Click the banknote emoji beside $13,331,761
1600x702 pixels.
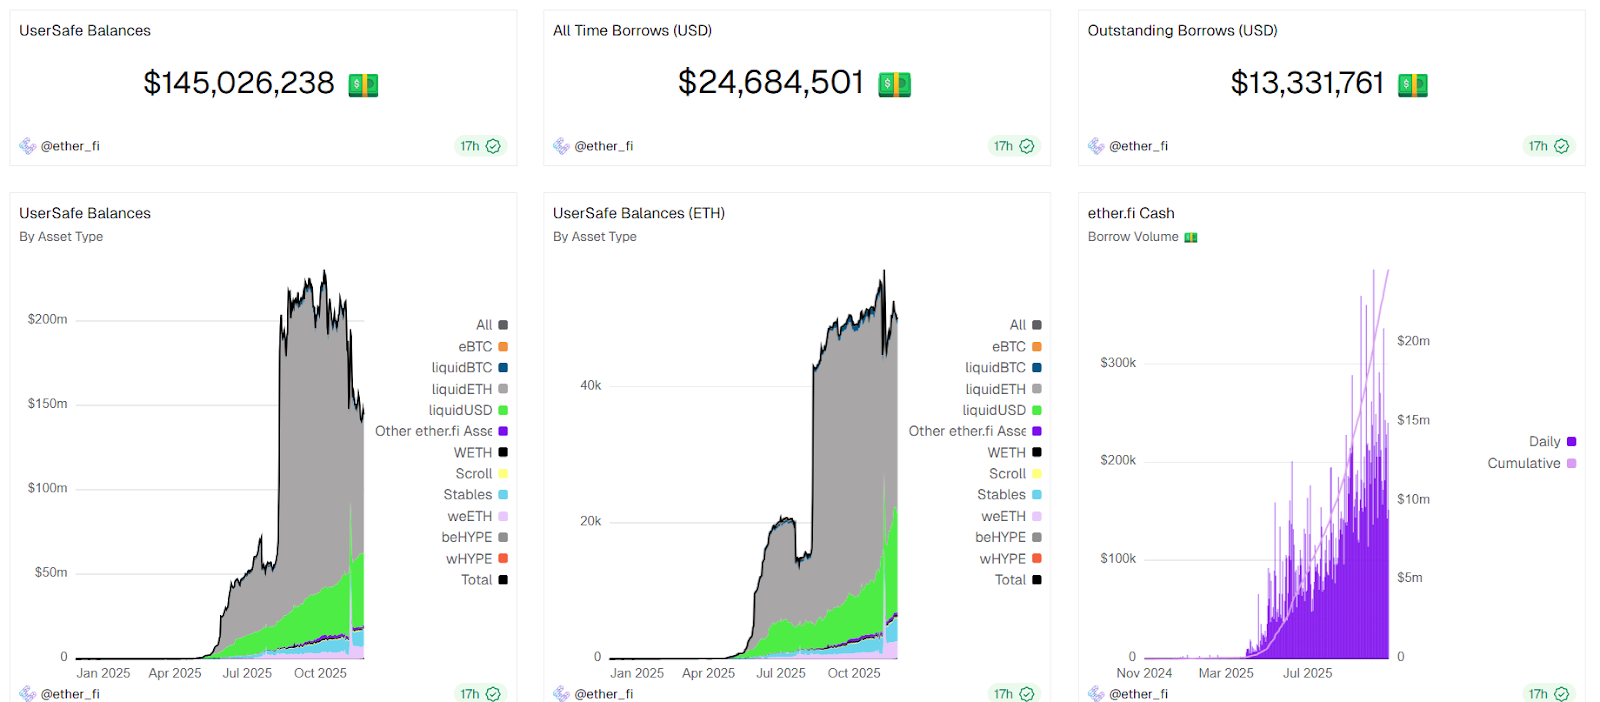1412,84
